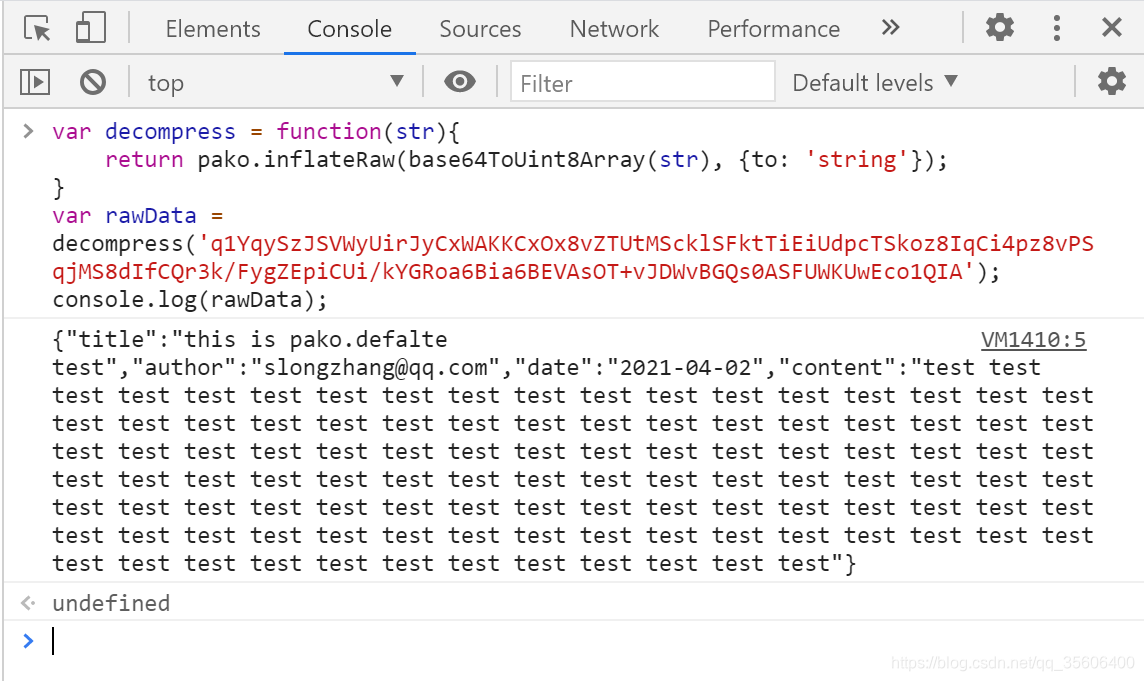This screenshot has width=1144, height=681.
Task: Close the DevTools panel
Action: (x=1111, y=28)
